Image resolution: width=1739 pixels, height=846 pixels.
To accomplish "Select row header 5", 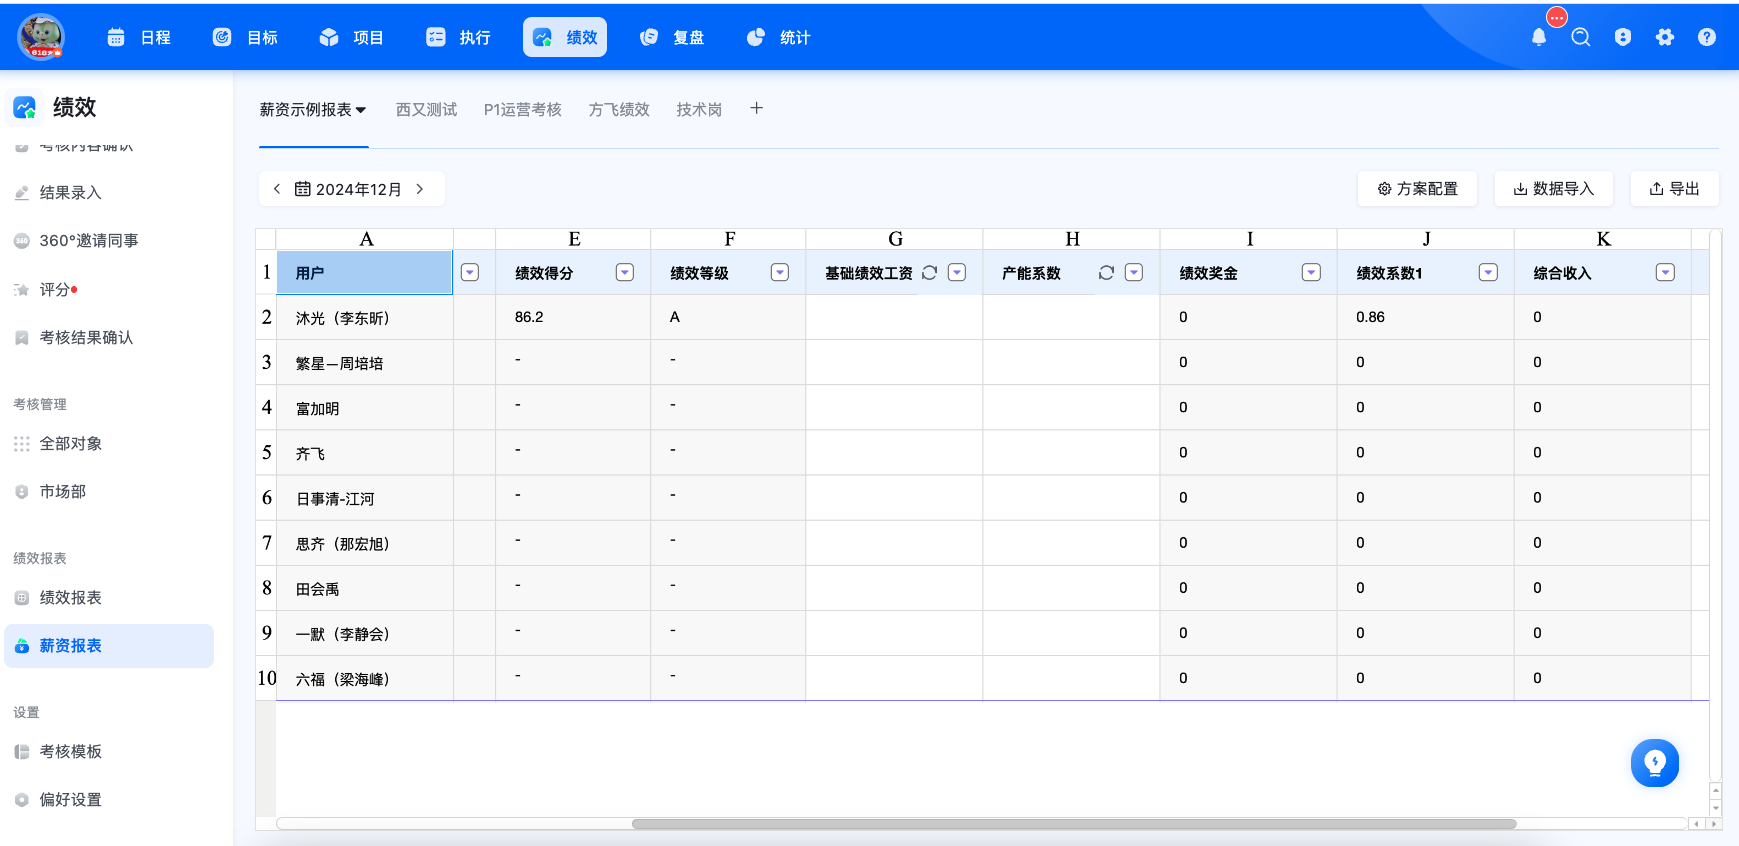I will pos(266,453).
